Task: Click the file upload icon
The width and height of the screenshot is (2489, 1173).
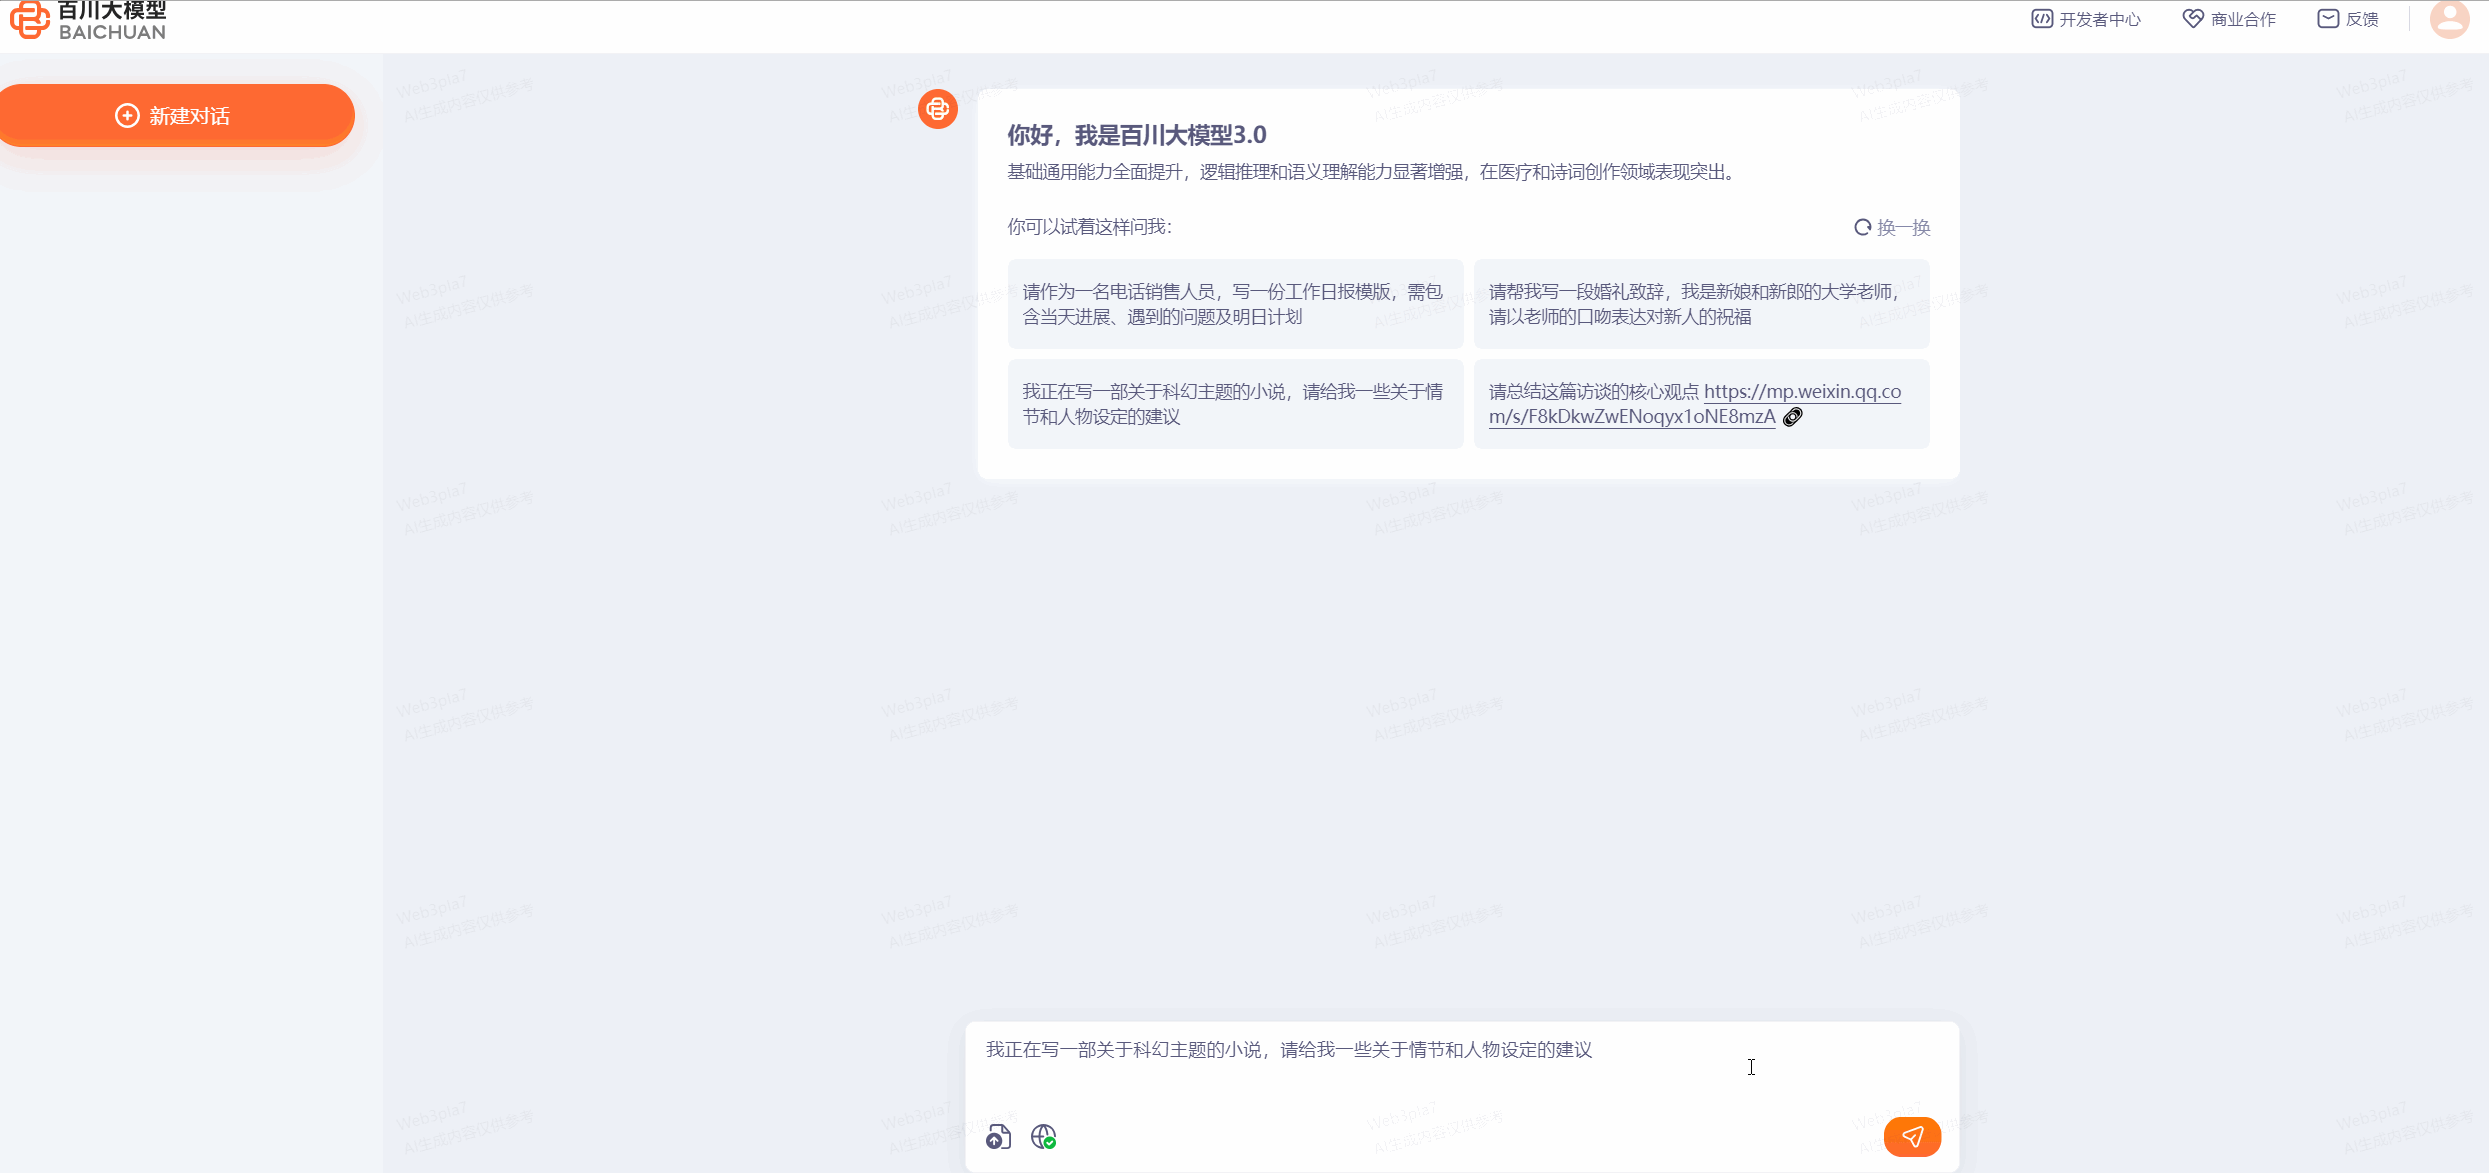Action: point(998,1137)
